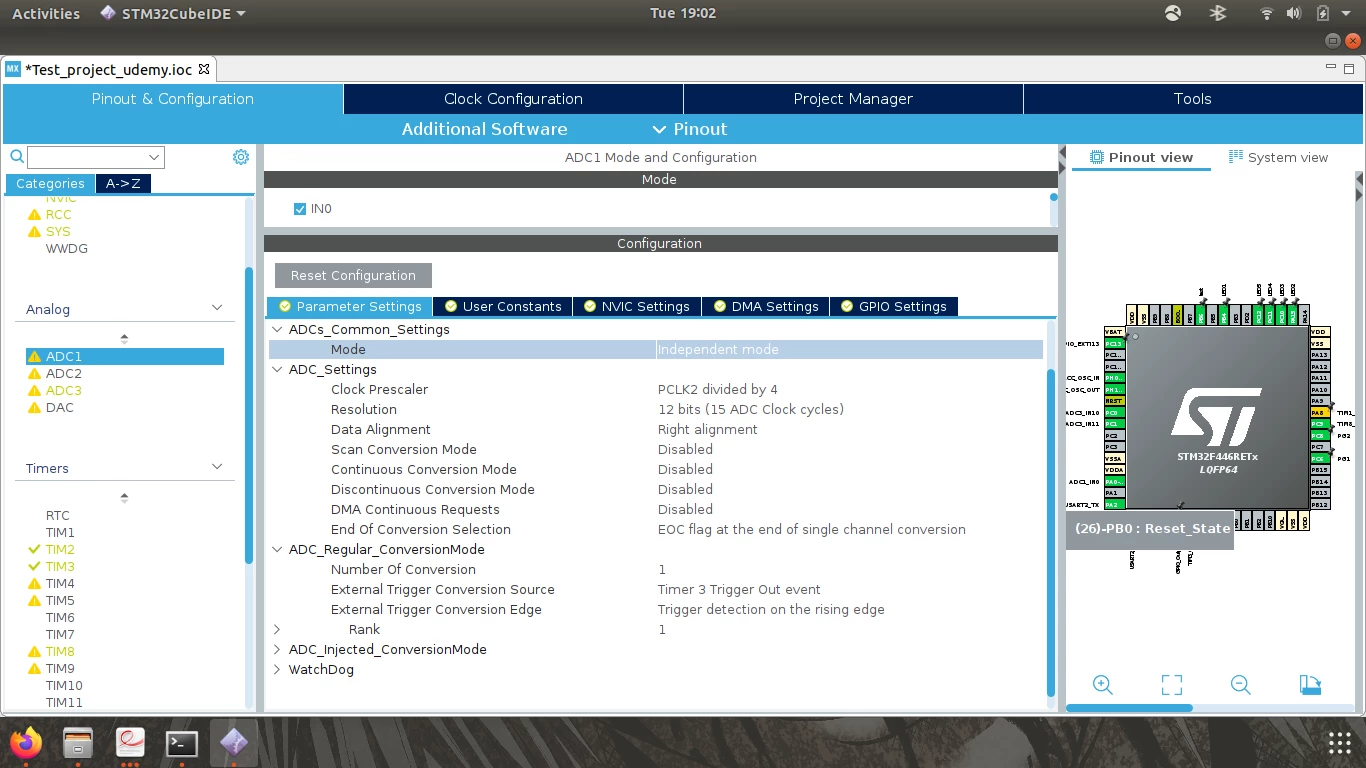Collapse the ADC_Settings group
1366x768 pixels.
point(277,369)
